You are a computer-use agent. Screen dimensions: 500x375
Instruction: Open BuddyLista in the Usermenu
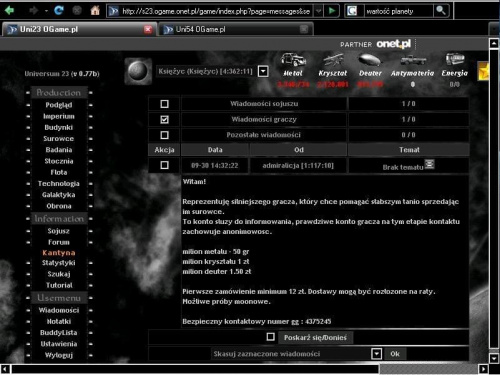[x=59, y=333]
